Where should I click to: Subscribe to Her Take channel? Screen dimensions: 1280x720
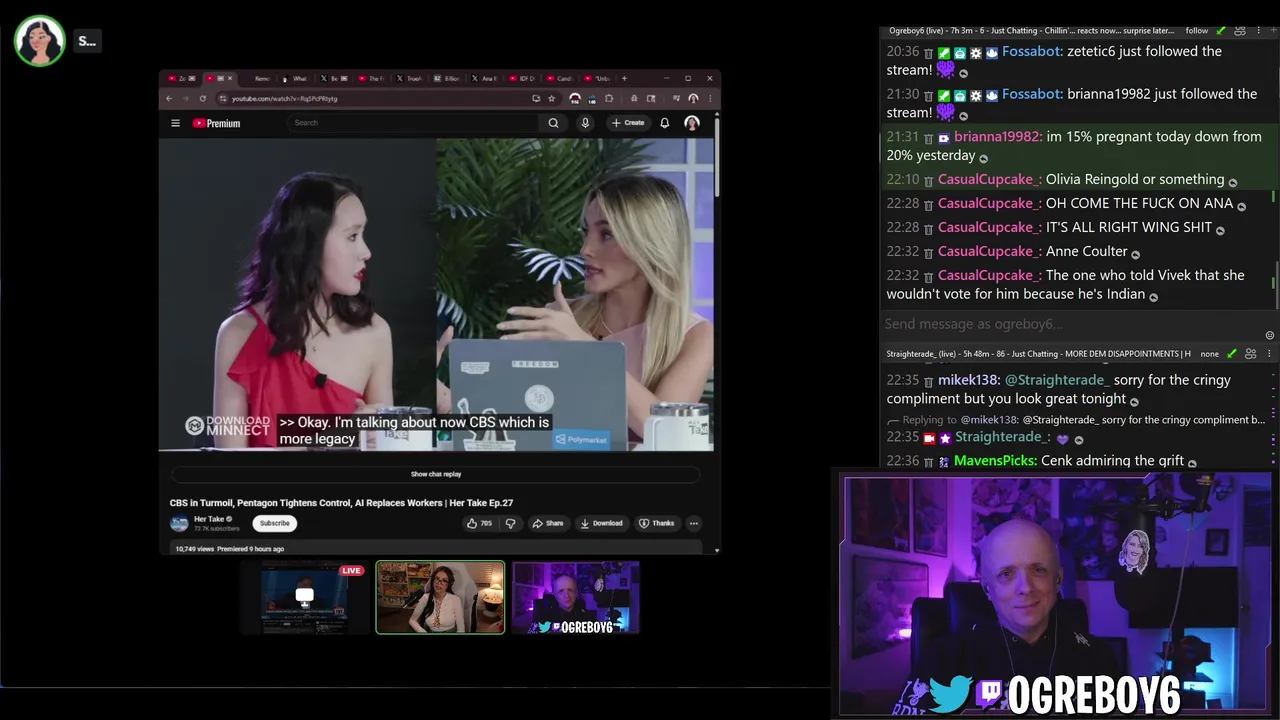pyautogui.click(x=274, y=523)
